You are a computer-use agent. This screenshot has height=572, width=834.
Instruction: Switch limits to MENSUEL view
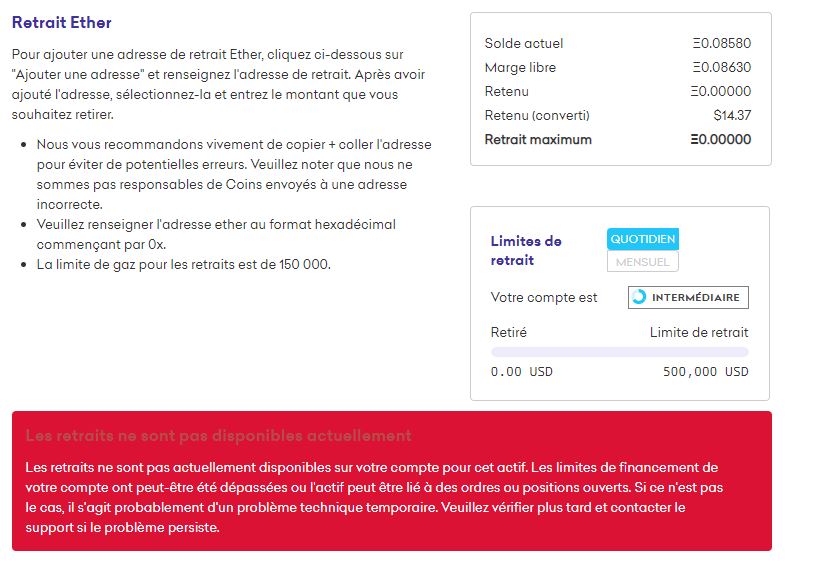(x=643, y=262)
